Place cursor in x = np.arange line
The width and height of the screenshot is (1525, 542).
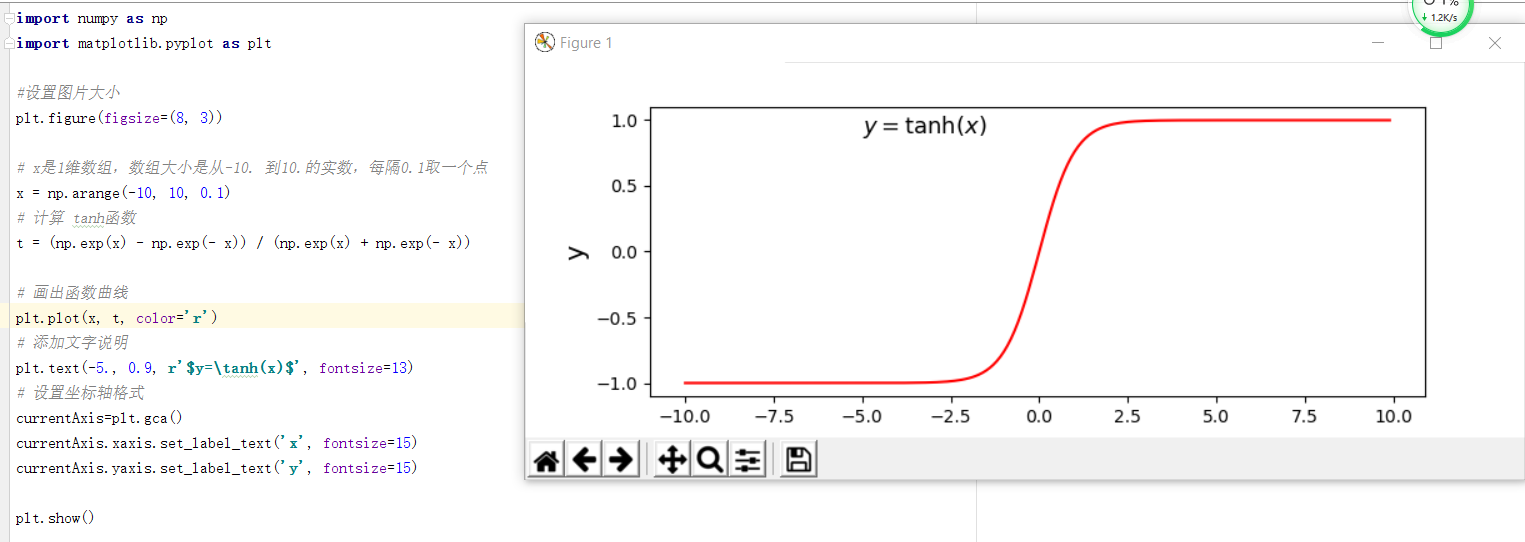pyautogui.click(x=124, y=193)
